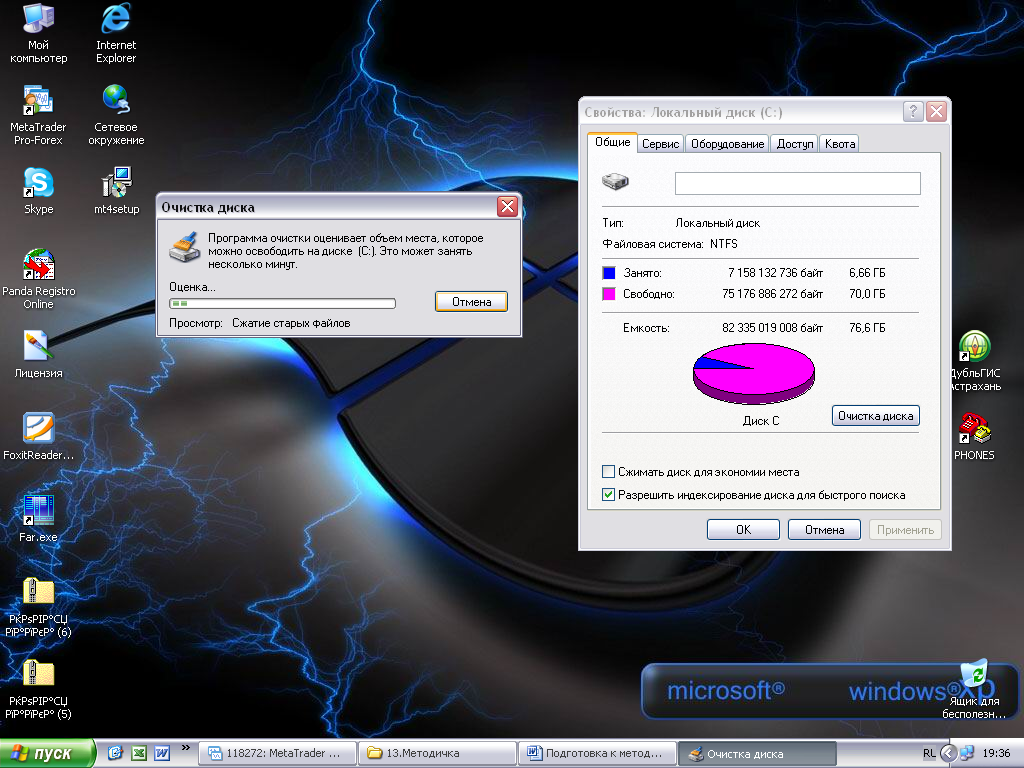This screenshot has height=768, width=1024.
Task: Select the zipped folder icon ending (5)
Action: 39,689
